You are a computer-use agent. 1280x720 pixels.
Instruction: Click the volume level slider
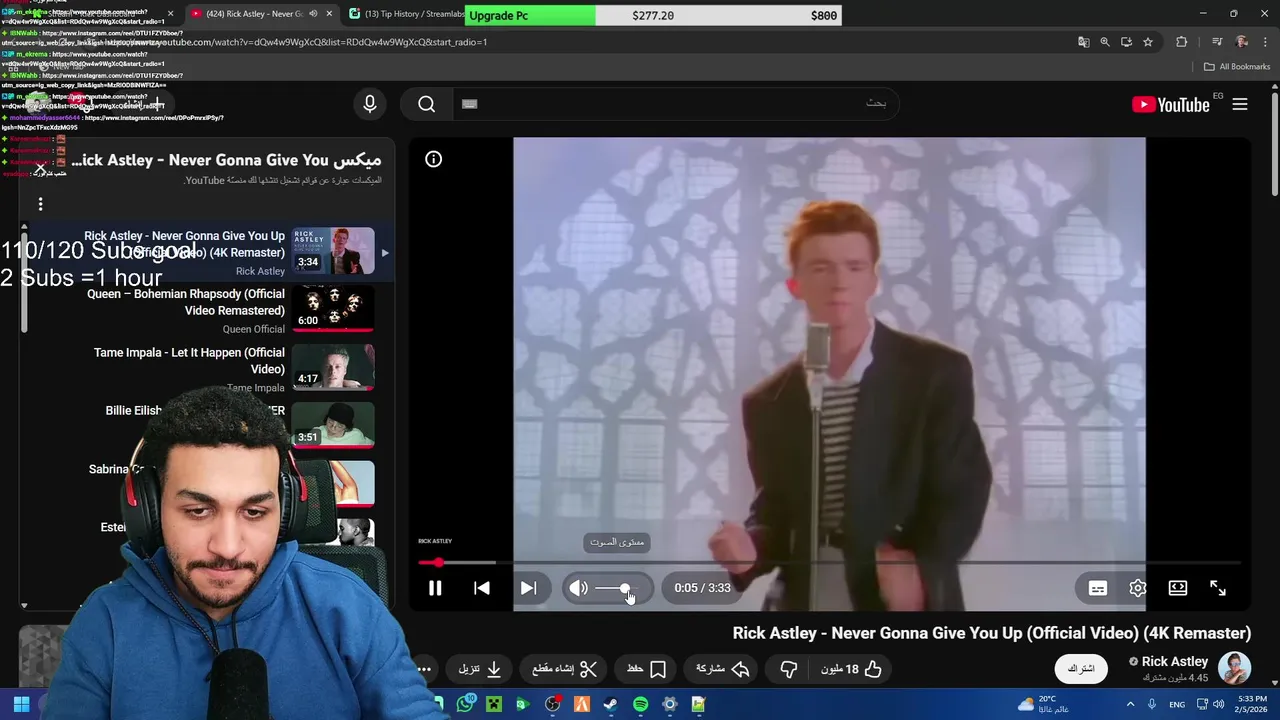pos(615,588)
